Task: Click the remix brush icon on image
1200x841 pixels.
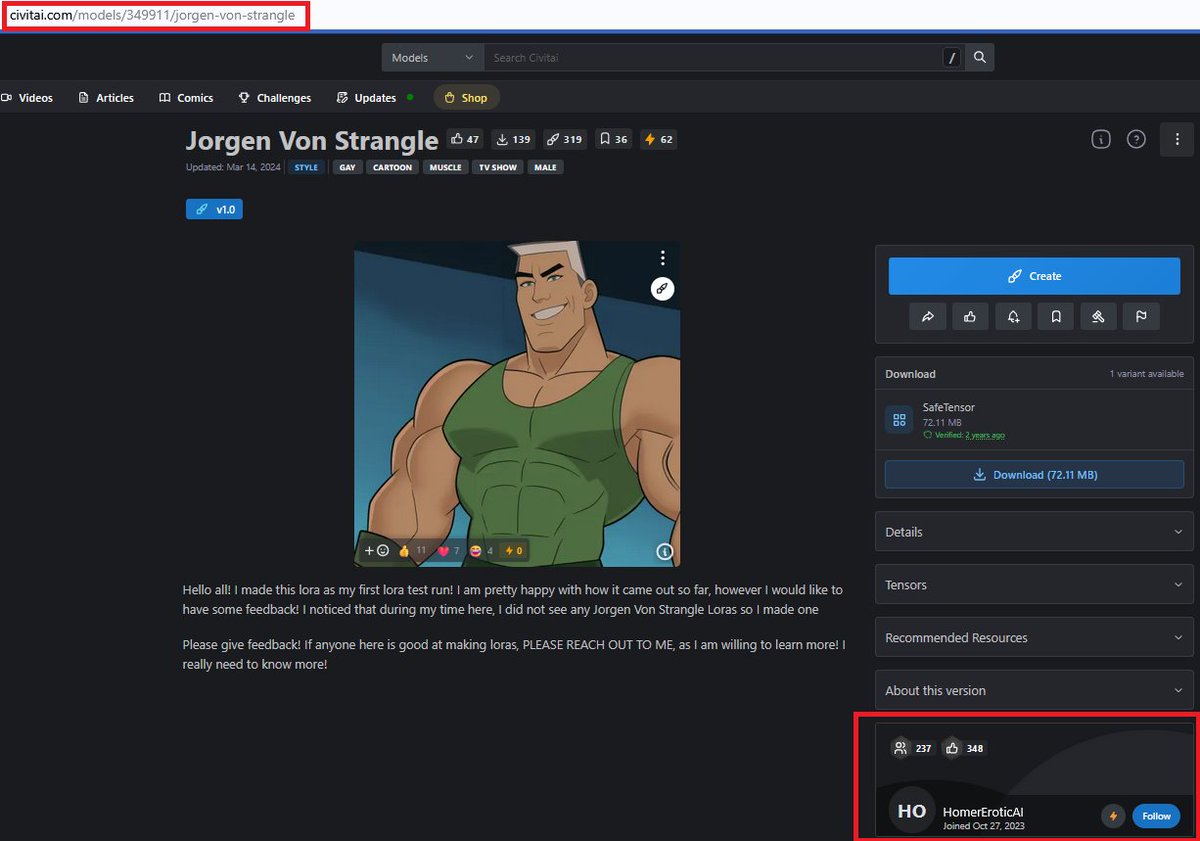Action: 662,289
